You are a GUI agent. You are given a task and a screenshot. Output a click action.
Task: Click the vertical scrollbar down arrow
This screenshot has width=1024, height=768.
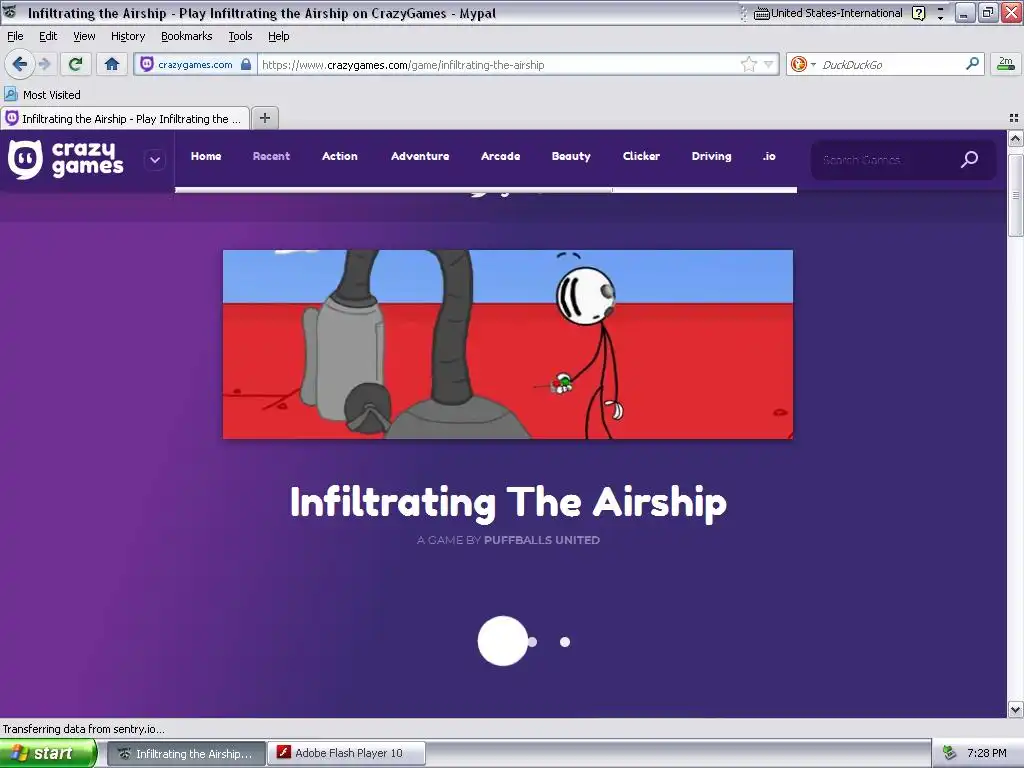click(x=1015, y=709)
